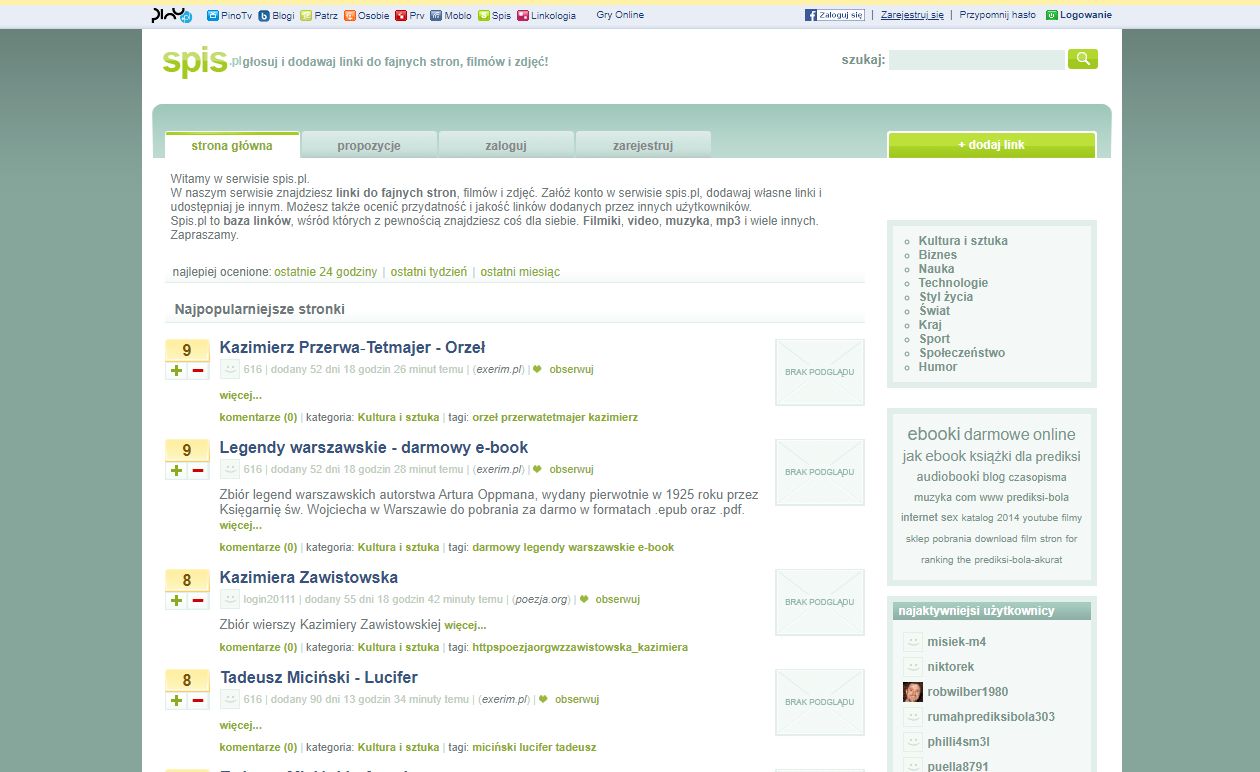Open Technologie sidebar category
The width and height of the screenshot is (1260, 772).
[x=953, y=283]
